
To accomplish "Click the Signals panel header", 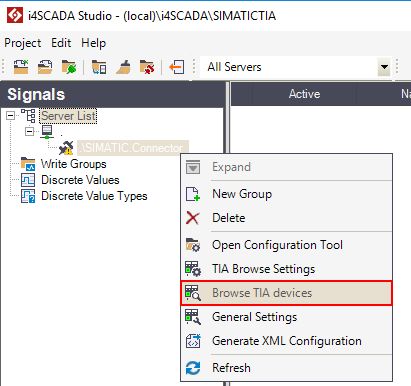I will pyautogui.click(x=113, y=94).
